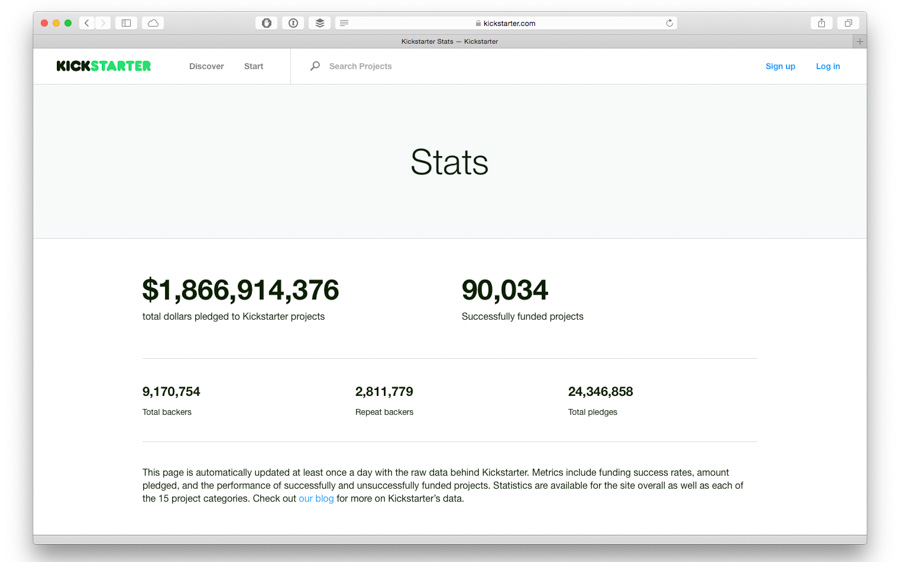Click the 2,811,779 number

coord(384,392)
